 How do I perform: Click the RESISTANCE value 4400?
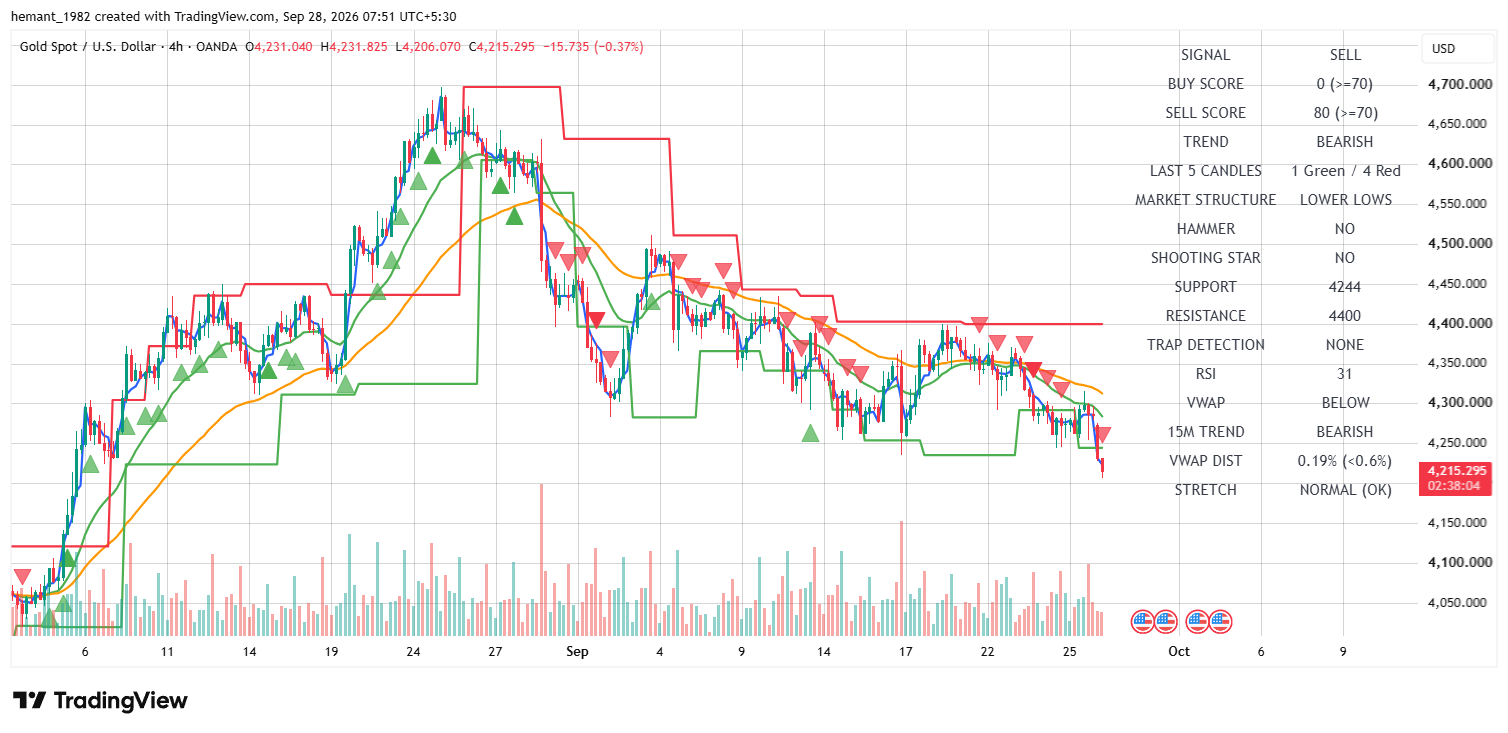pyautogui.click(x=1345, y=316)
